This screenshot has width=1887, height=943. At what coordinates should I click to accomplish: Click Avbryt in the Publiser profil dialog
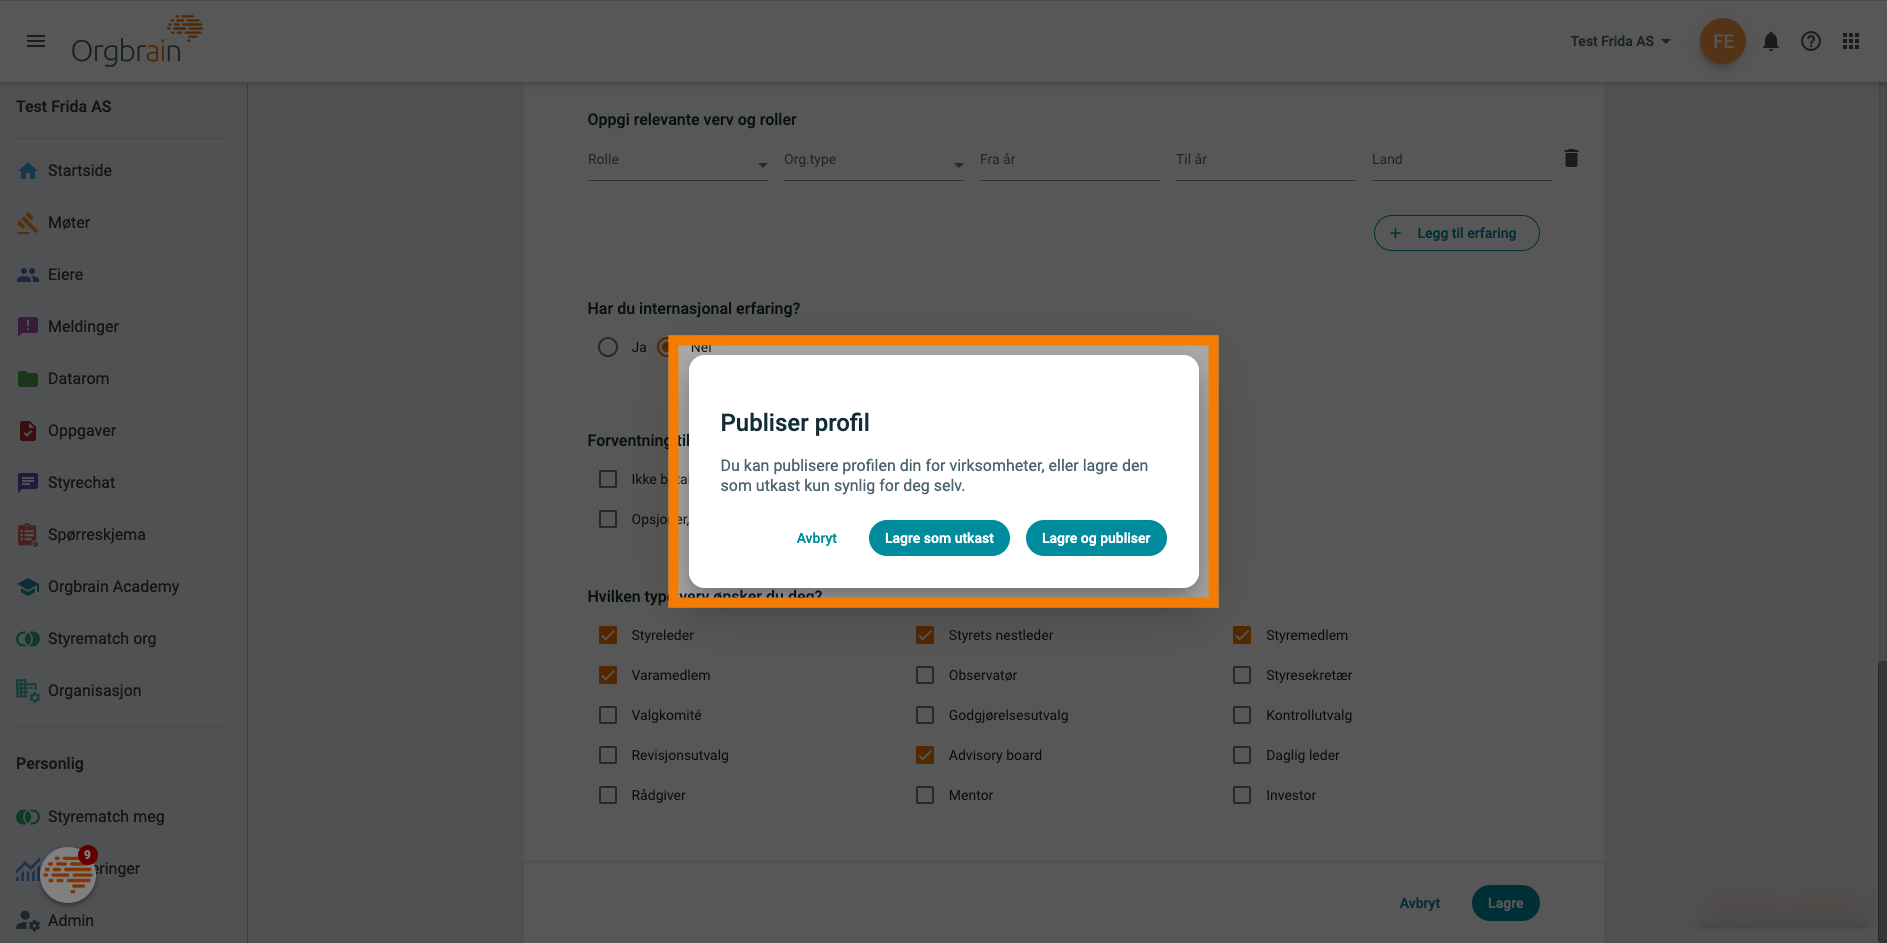click(x=817, y=538)
